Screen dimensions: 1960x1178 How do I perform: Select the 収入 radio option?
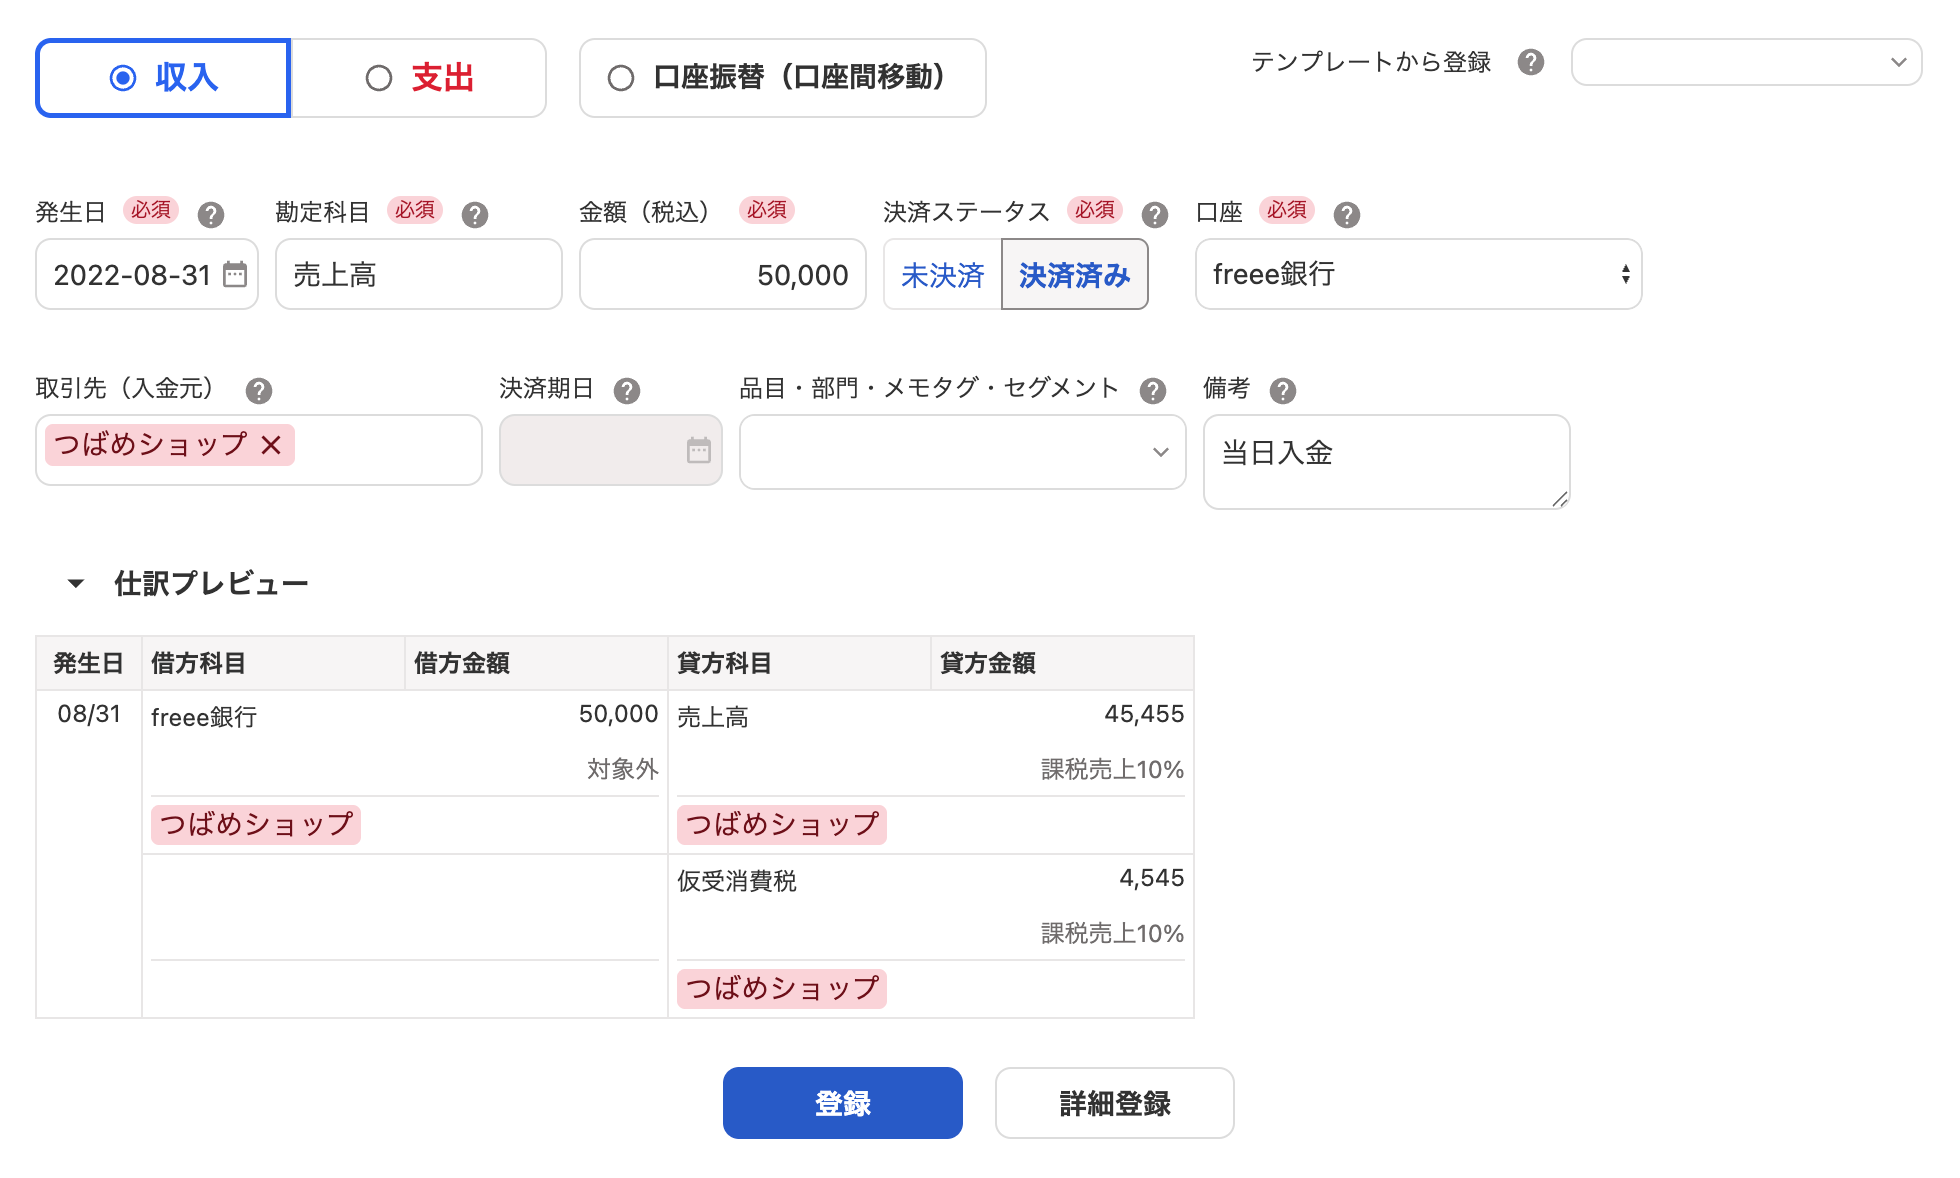163,78
